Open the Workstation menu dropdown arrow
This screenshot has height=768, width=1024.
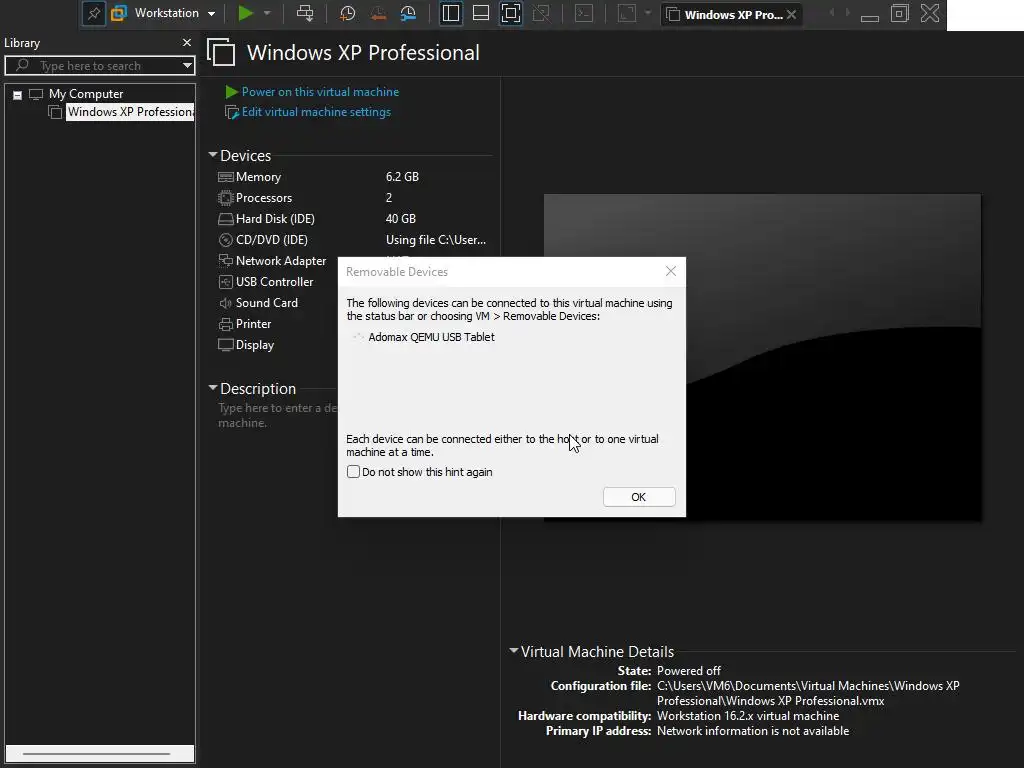pos(212,14)
